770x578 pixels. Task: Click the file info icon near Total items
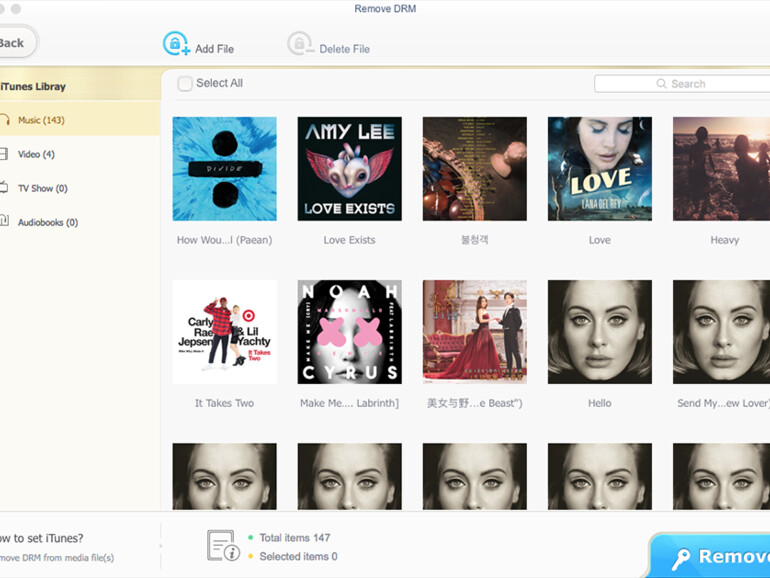point(223,546)
